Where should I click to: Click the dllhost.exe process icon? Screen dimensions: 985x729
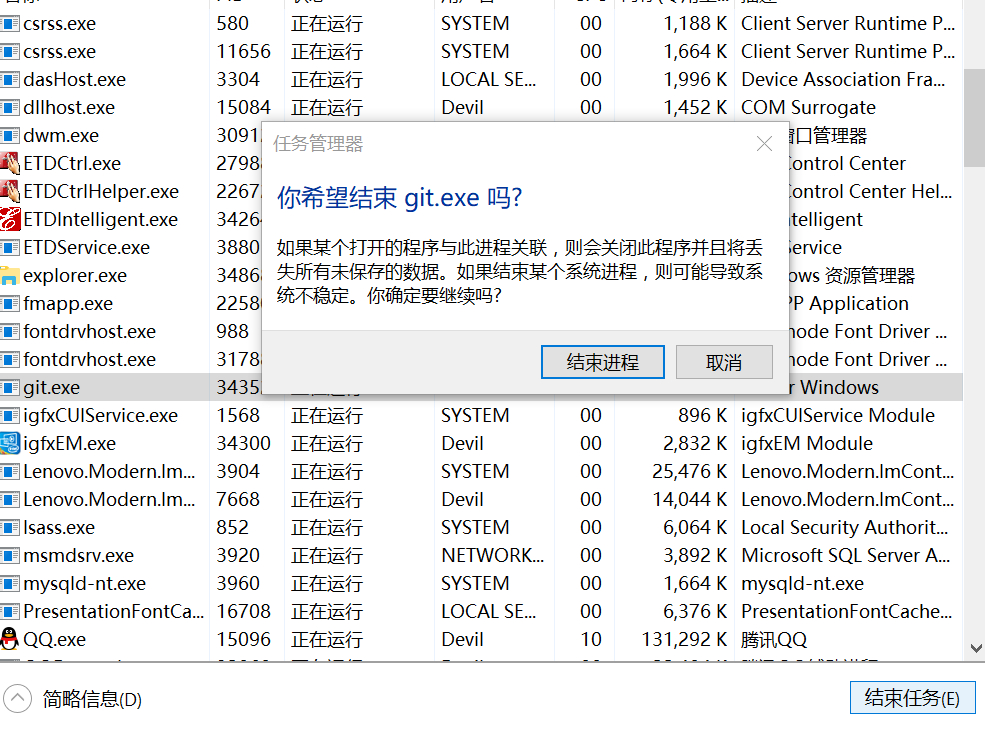(x=10, y=107)
